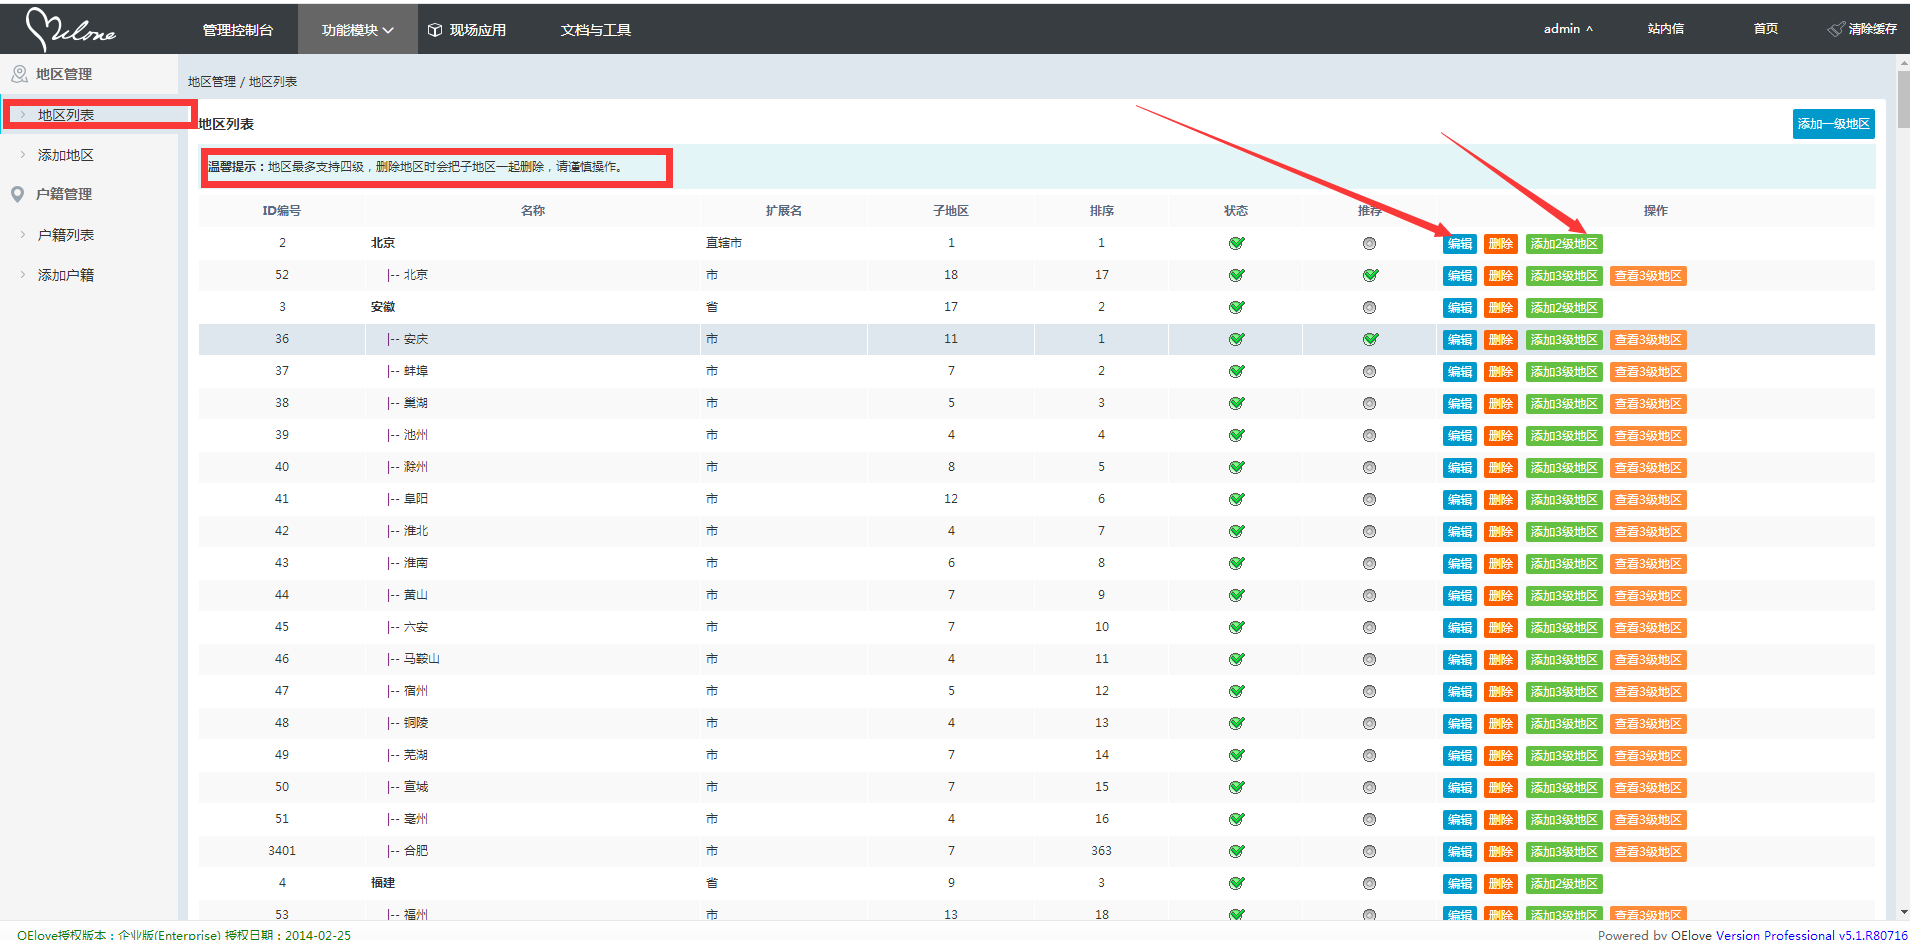
Task: Click the 地区管理 person icon in sidebar
Action: (19, 74)
